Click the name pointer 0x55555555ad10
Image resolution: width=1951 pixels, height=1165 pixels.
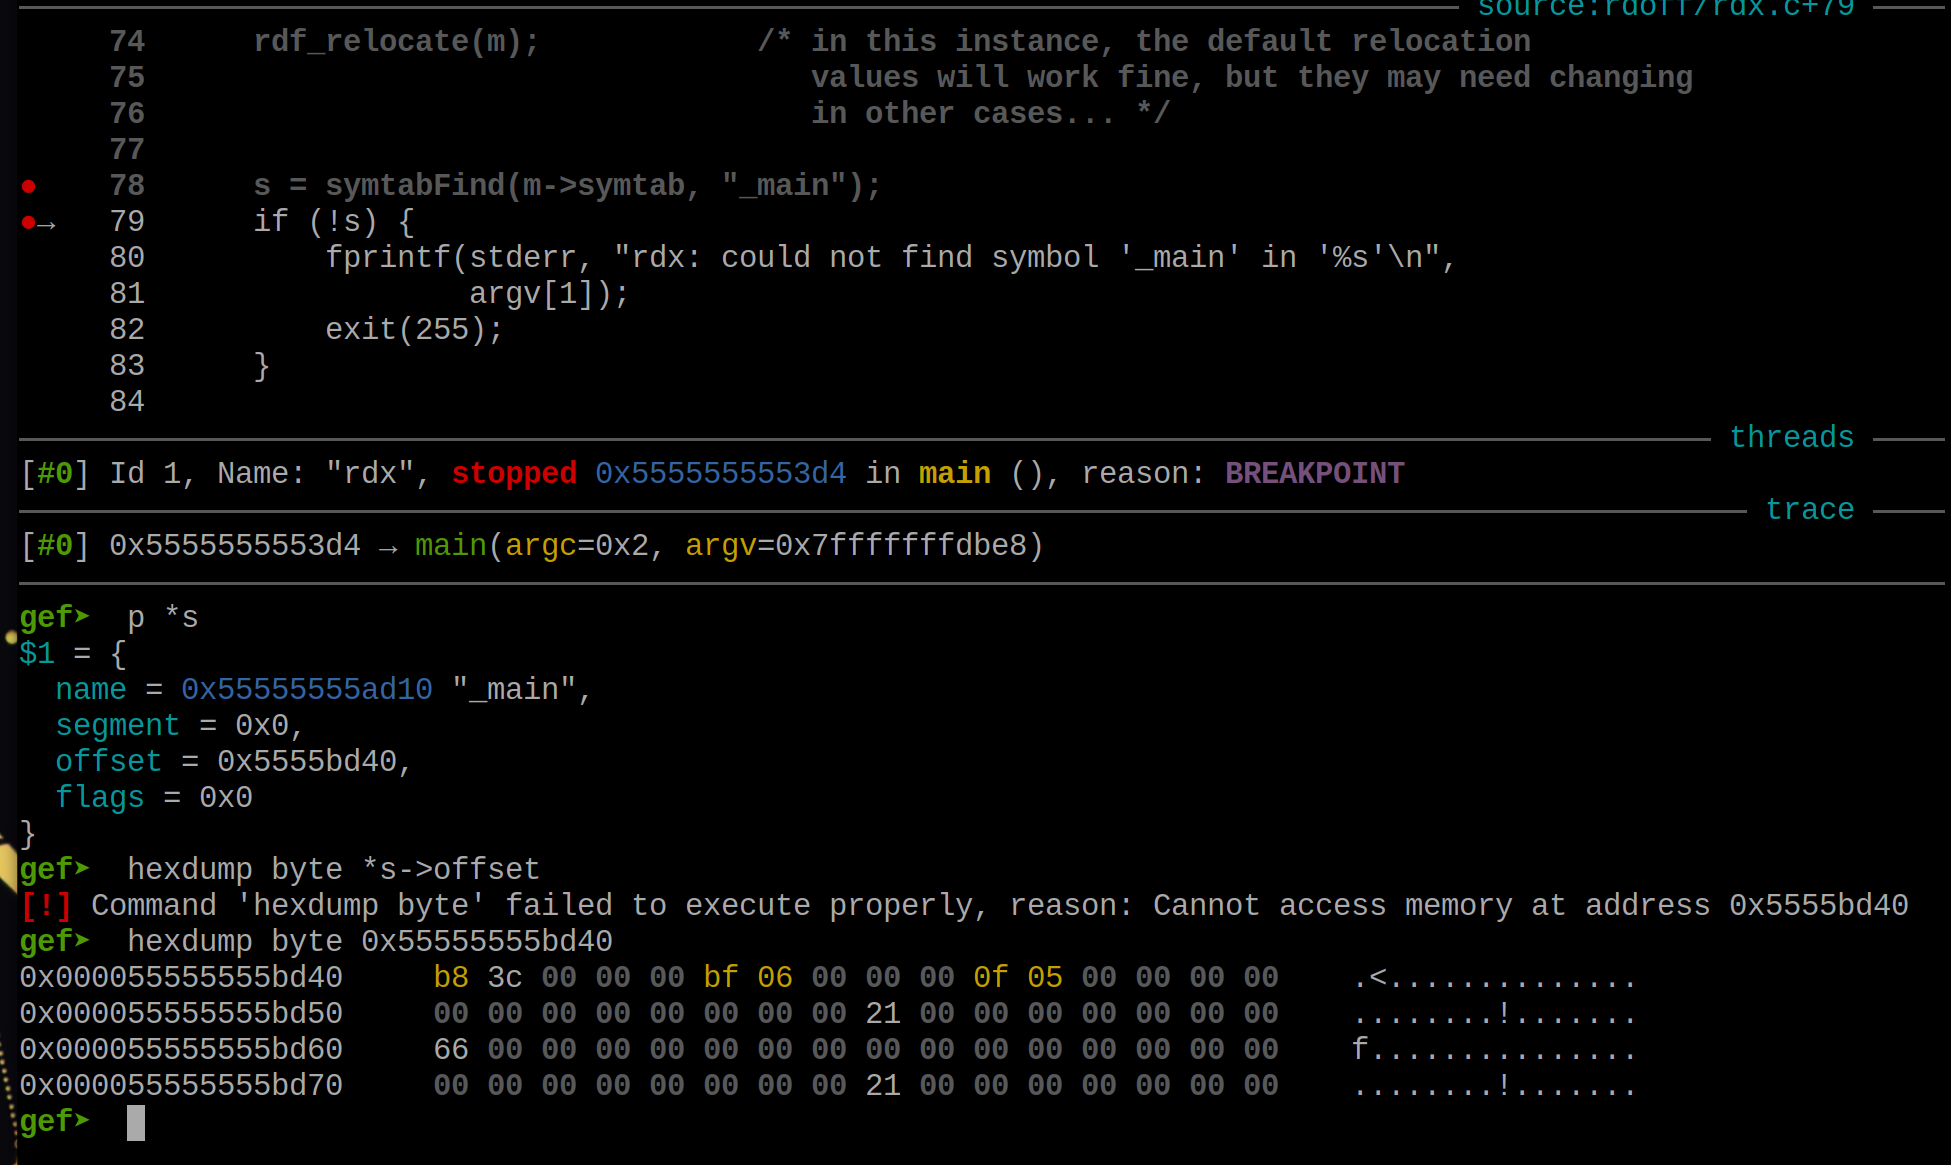click(306, 690)
